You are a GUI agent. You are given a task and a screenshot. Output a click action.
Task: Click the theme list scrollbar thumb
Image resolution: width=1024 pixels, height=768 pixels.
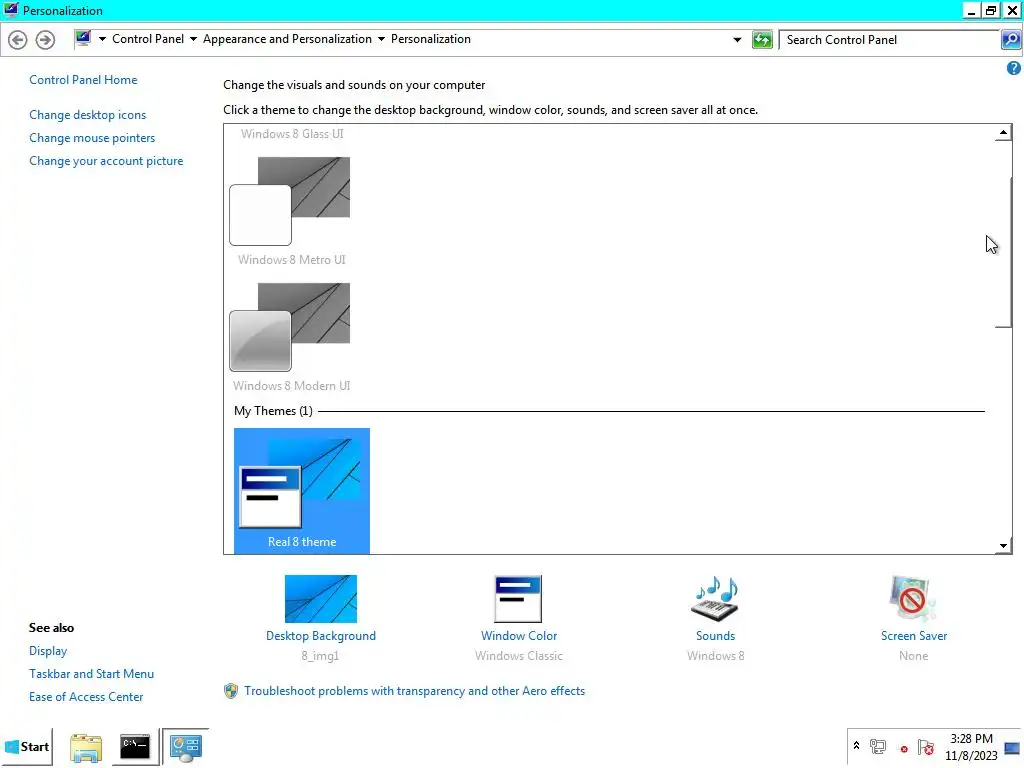tap(1003, 251)
